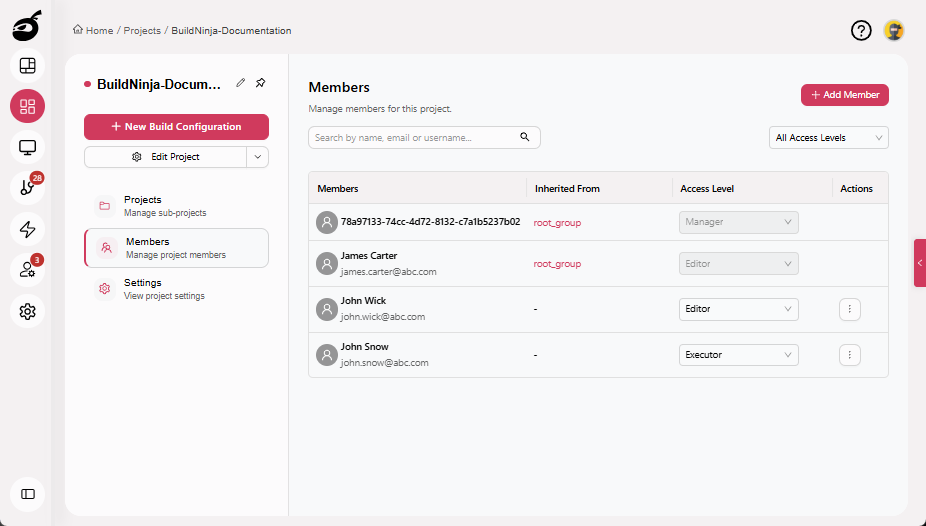The image size is (926, 526).
Task: Open the help question mark icon
Action: [861, 30]
